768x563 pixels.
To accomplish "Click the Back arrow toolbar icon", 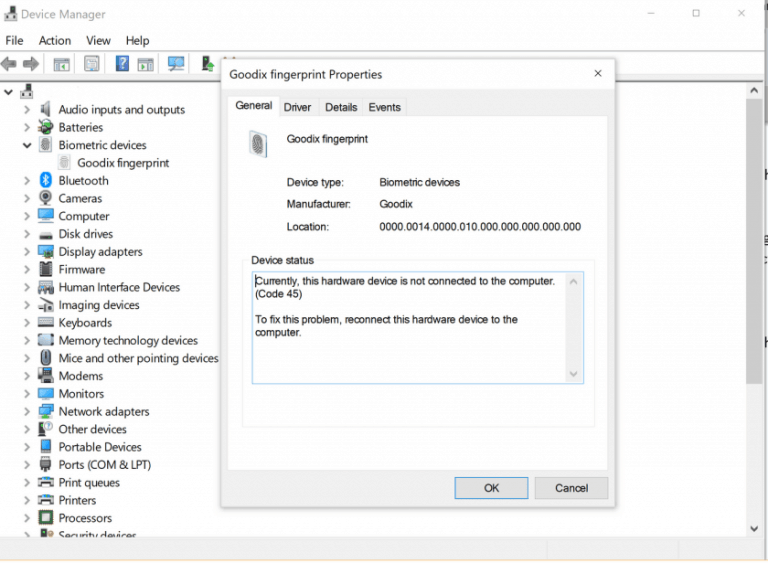I will (9, 64).
